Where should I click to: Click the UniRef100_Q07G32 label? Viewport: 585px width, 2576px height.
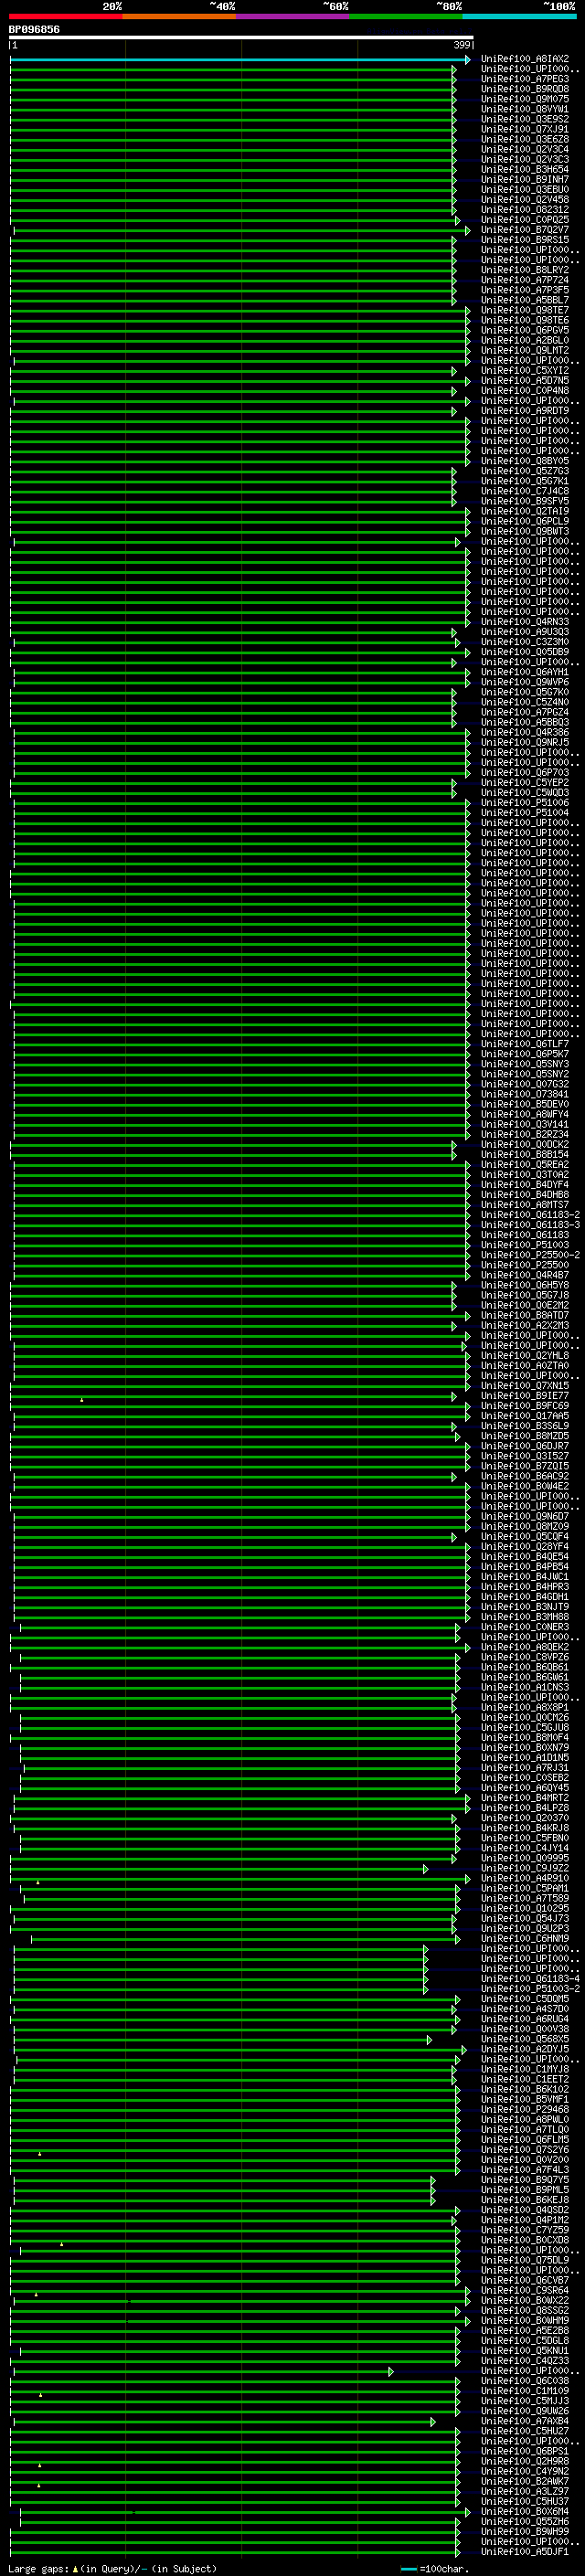point(525,1084)
